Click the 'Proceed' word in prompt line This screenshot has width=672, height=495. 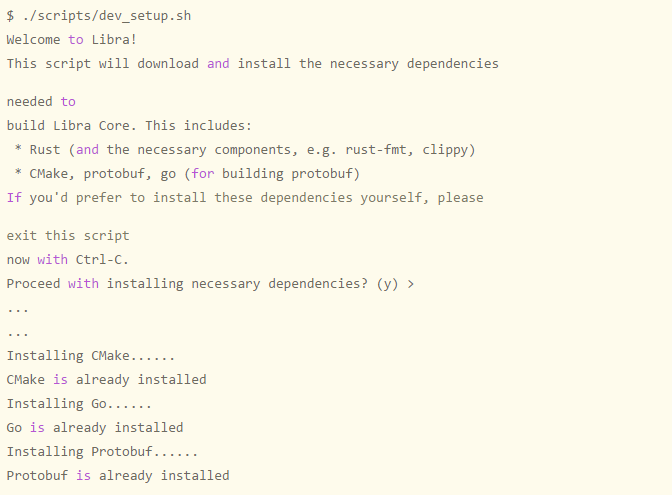[x=33, y=284]
